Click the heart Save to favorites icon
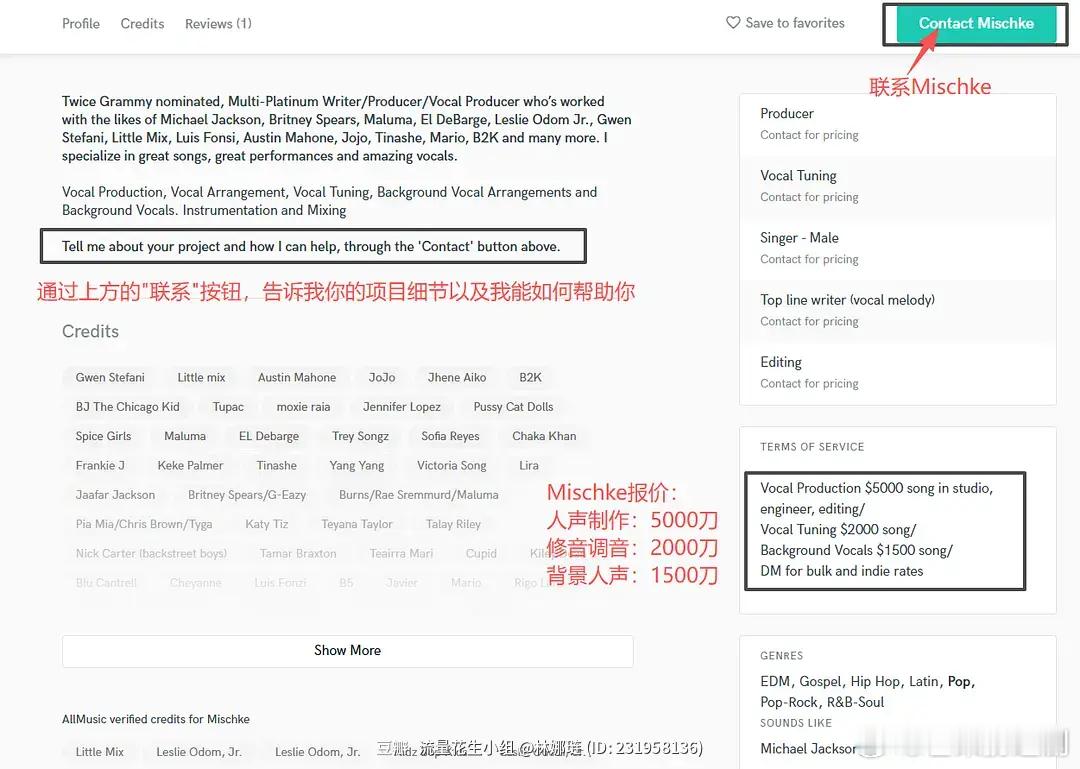The height and width of the screenshot is (769, 1080). tap(733, 23)
